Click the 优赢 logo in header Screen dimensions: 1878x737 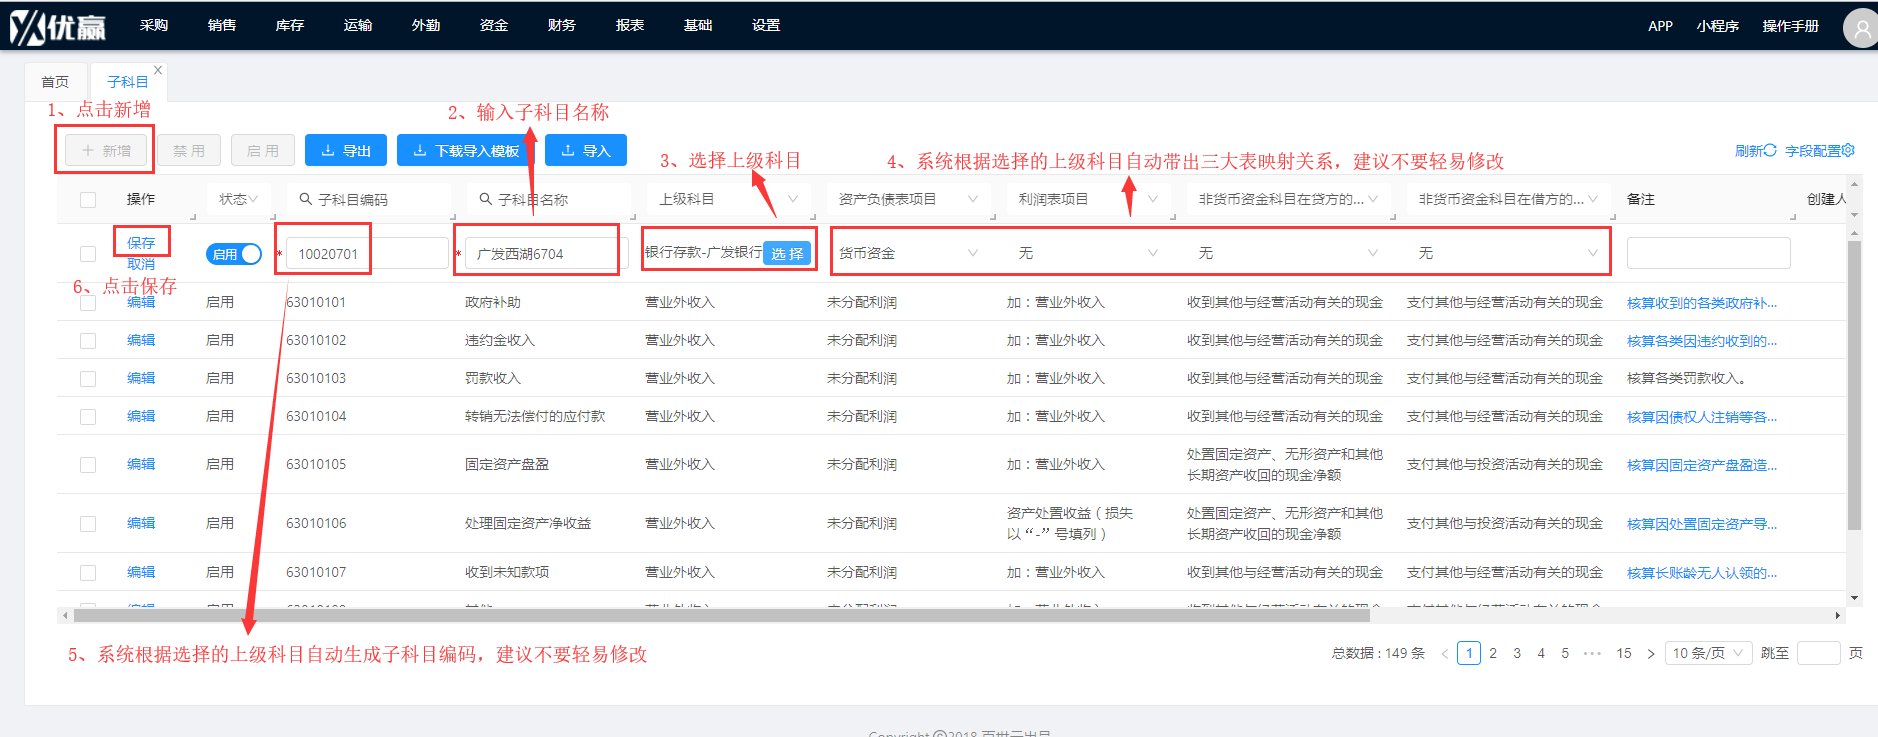(x=58, y=27)
